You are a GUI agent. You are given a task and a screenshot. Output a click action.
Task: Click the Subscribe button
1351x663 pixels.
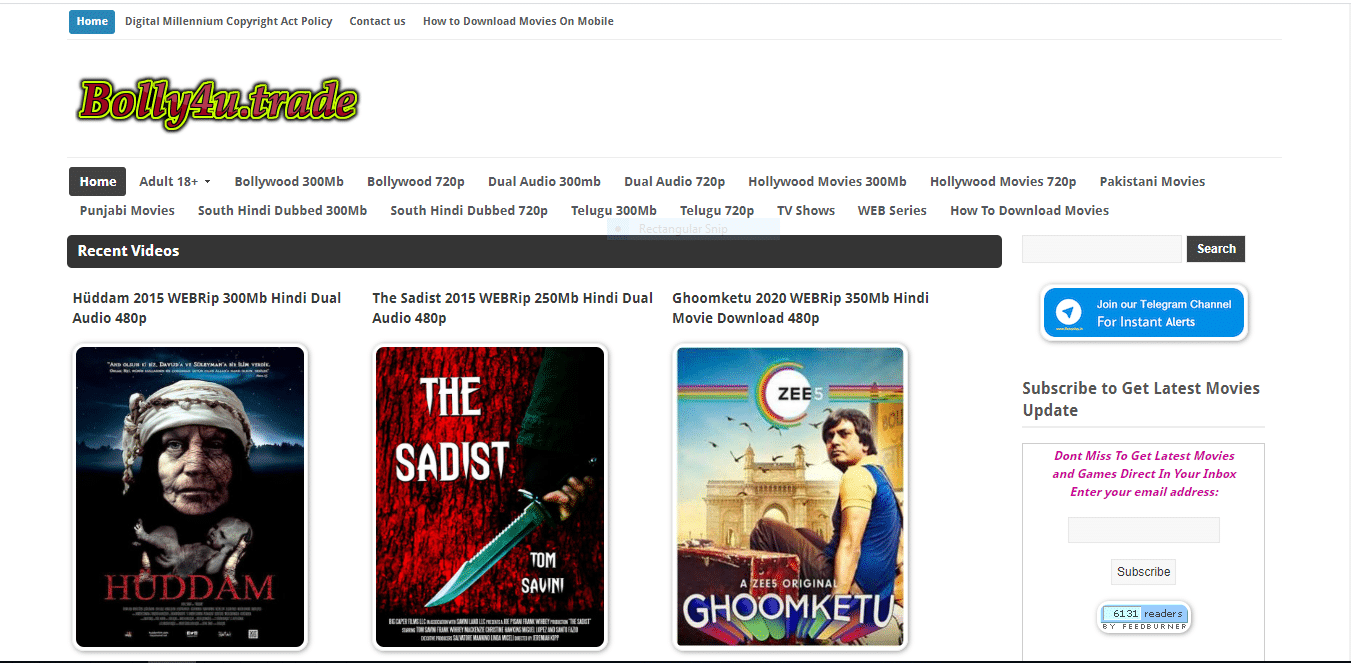pos(1143,572)
